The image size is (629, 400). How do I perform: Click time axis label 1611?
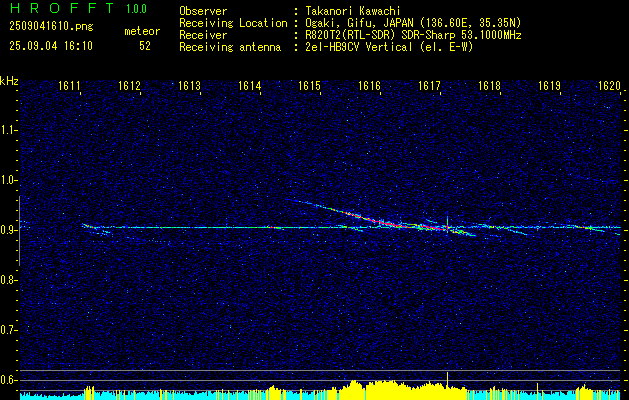pyautogui.click(x=69, y=85)
